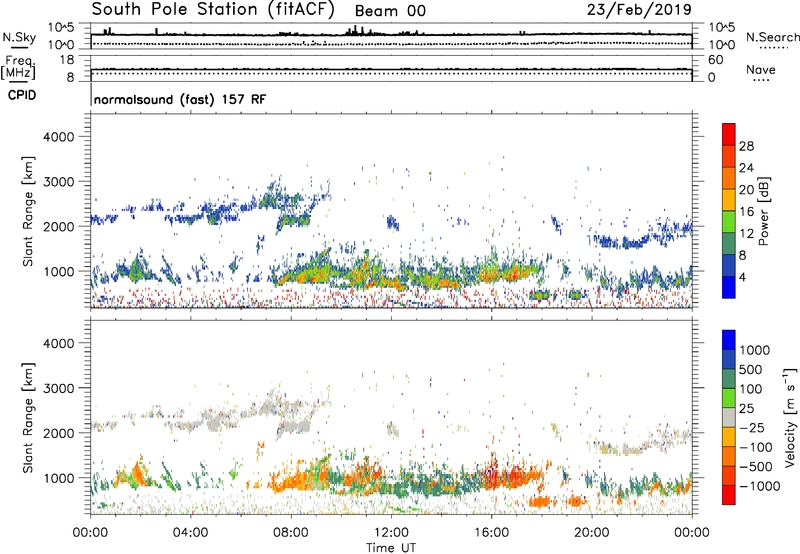Click the '16:00' time tick label
This screenshot has height=554, width=800.
[491, 533]
